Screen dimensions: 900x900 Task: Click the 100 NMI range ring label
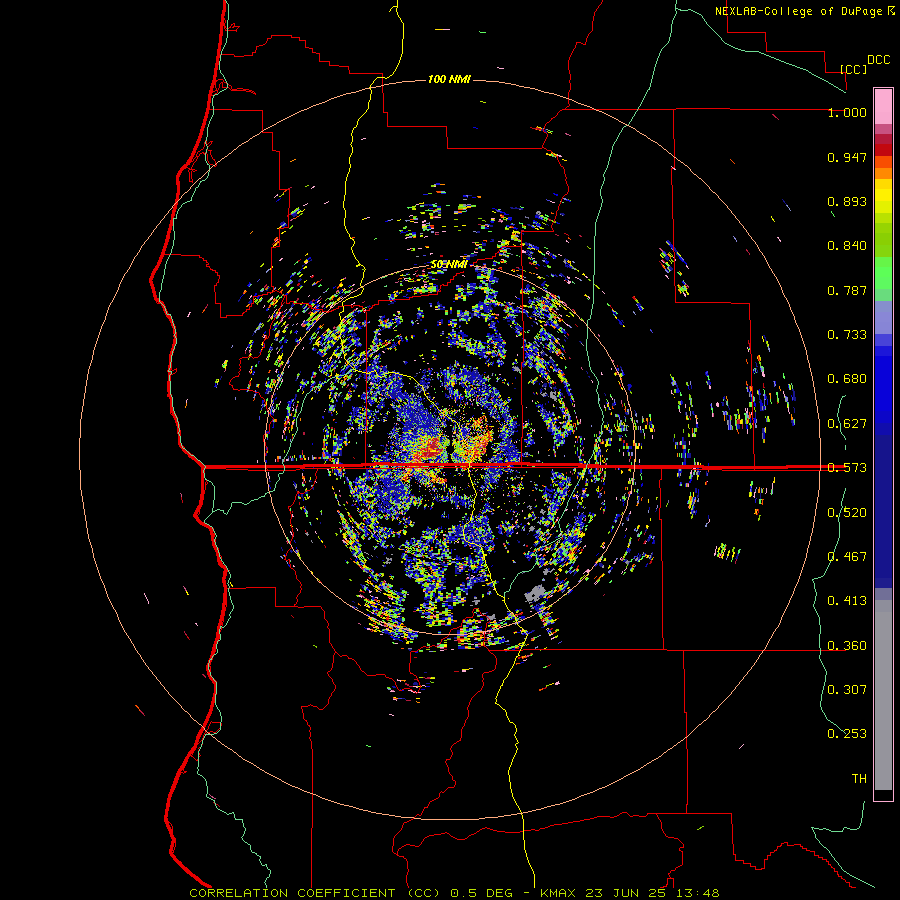[x=449, y=79]
